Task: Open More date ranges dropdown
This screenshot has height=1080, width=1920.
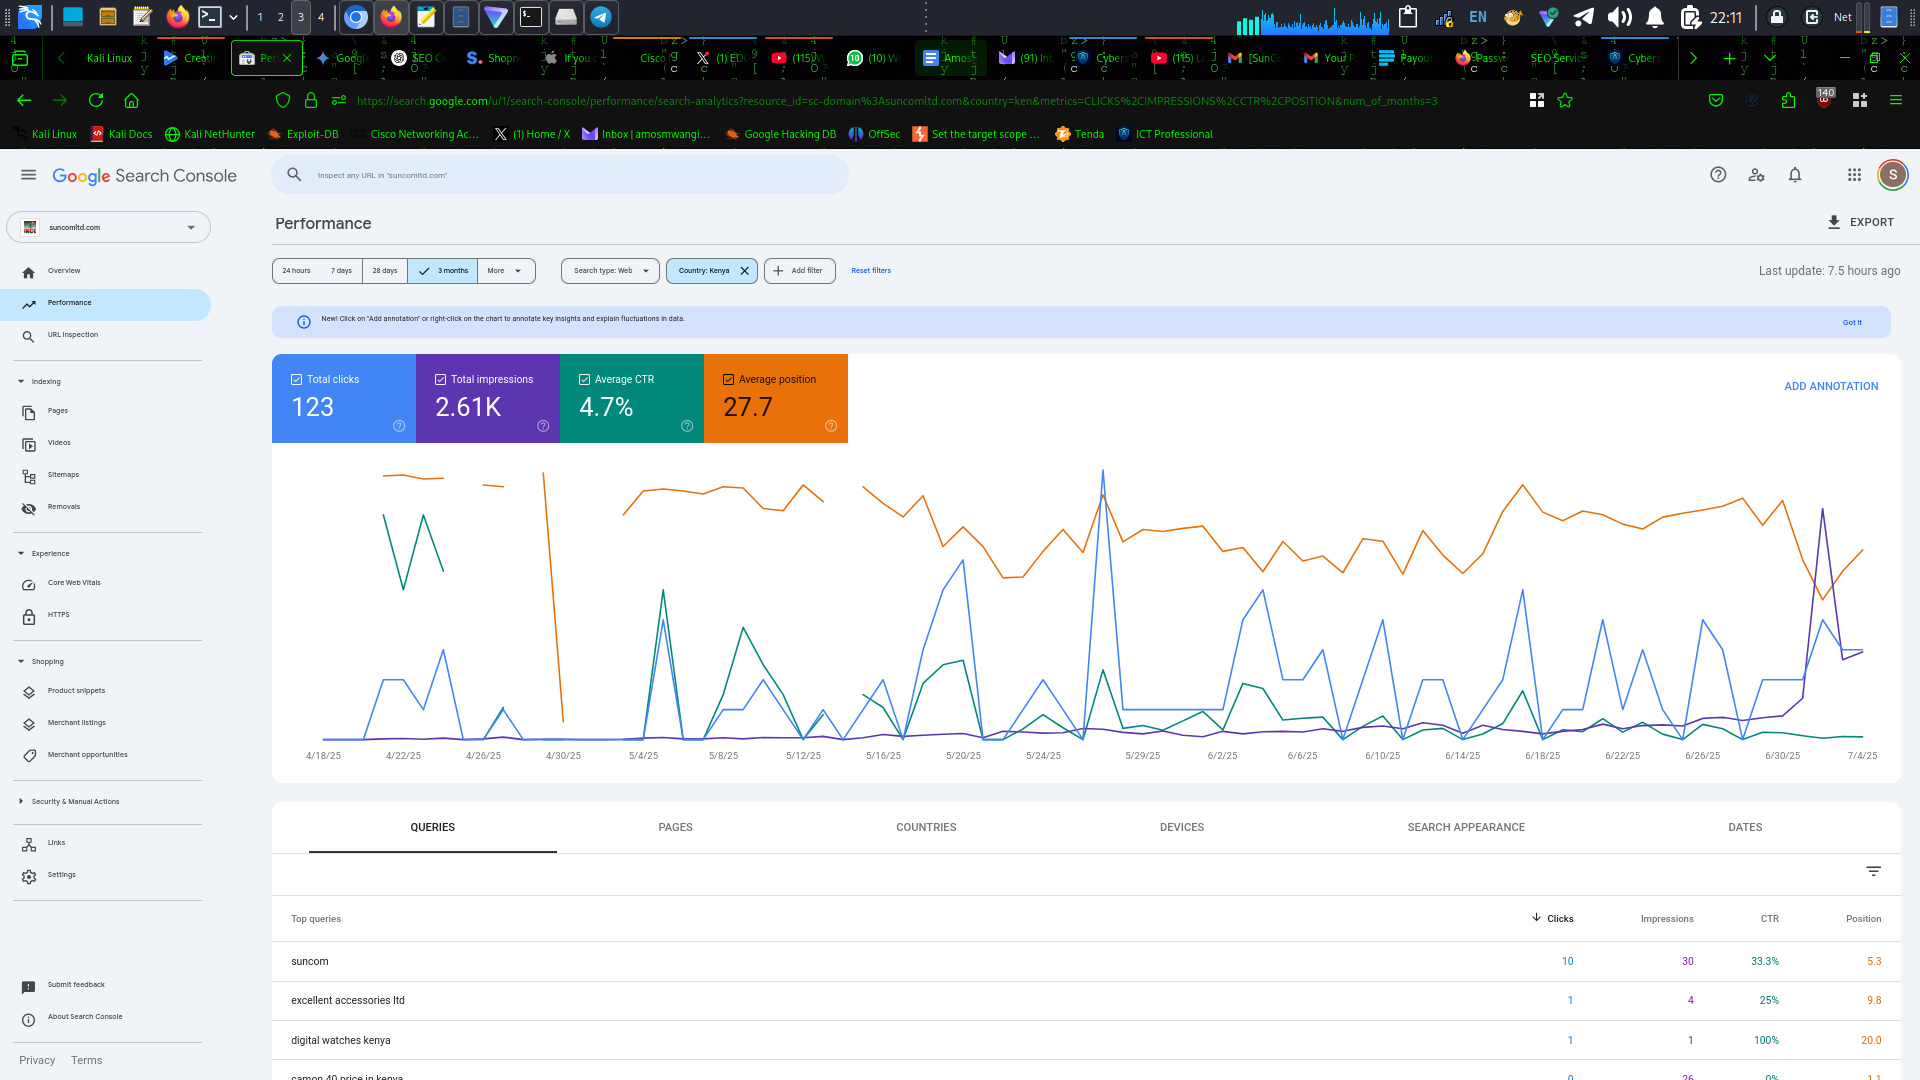Action: point(505,271)
